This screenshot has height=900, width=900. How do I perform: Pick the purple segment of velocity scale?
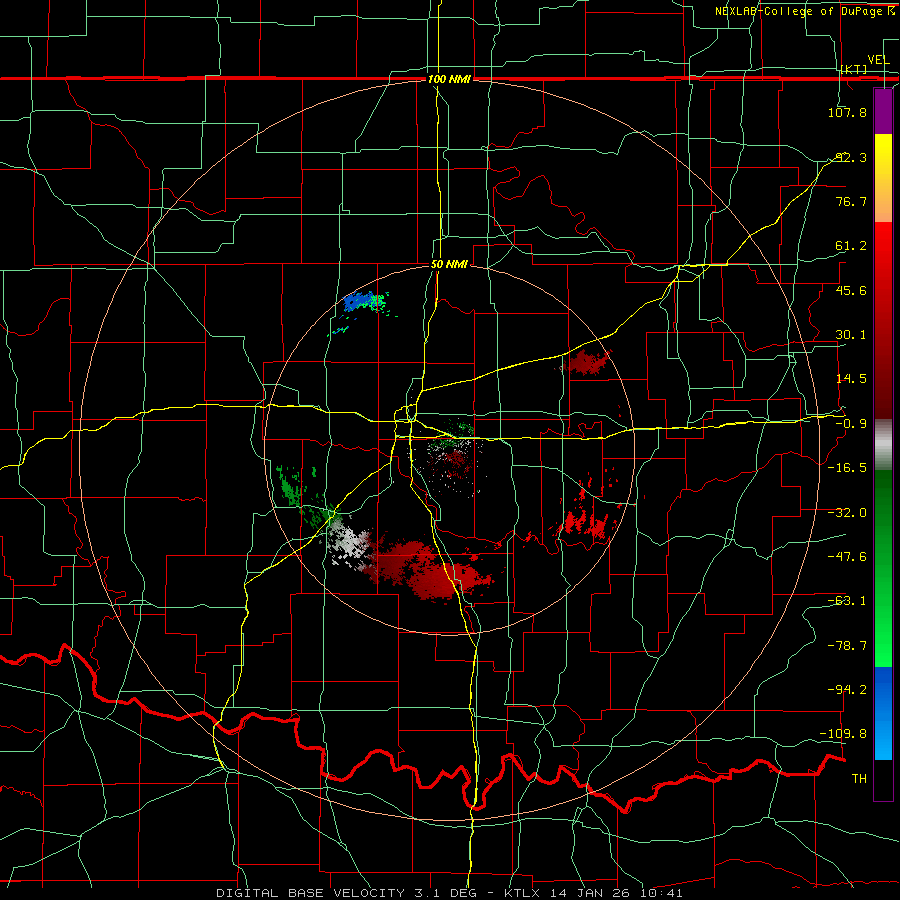click(x=883, y=111)
